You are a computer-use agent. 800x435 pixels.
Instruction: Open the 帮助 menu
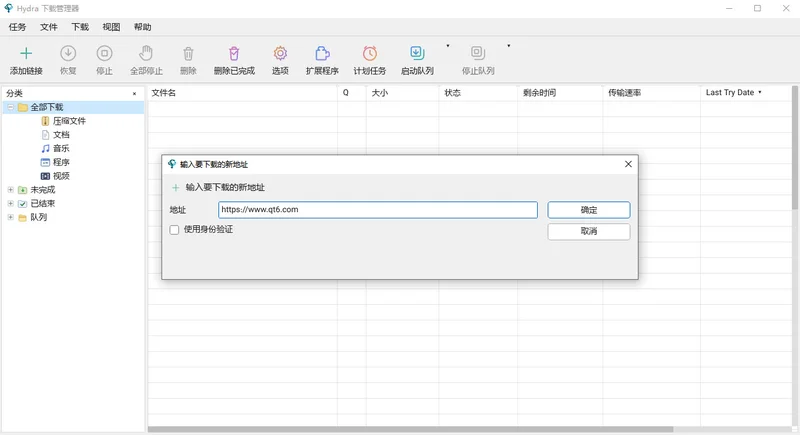click(x=142, y=27)
